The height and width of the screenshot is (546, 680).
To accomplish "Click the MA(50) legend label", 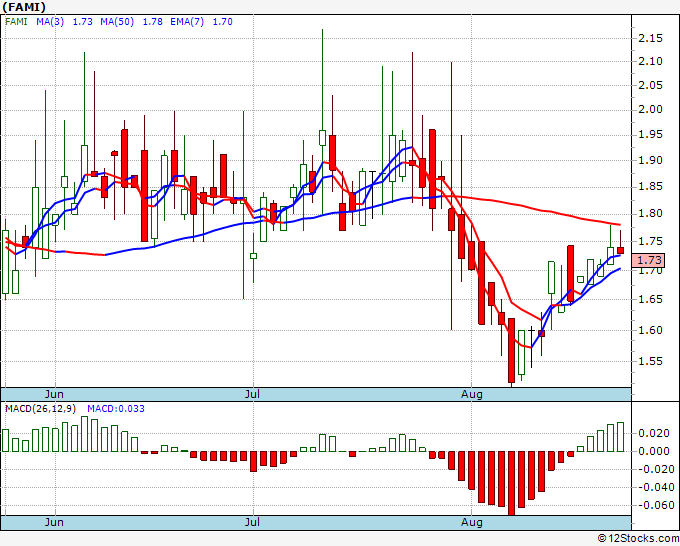I will 117,22.
